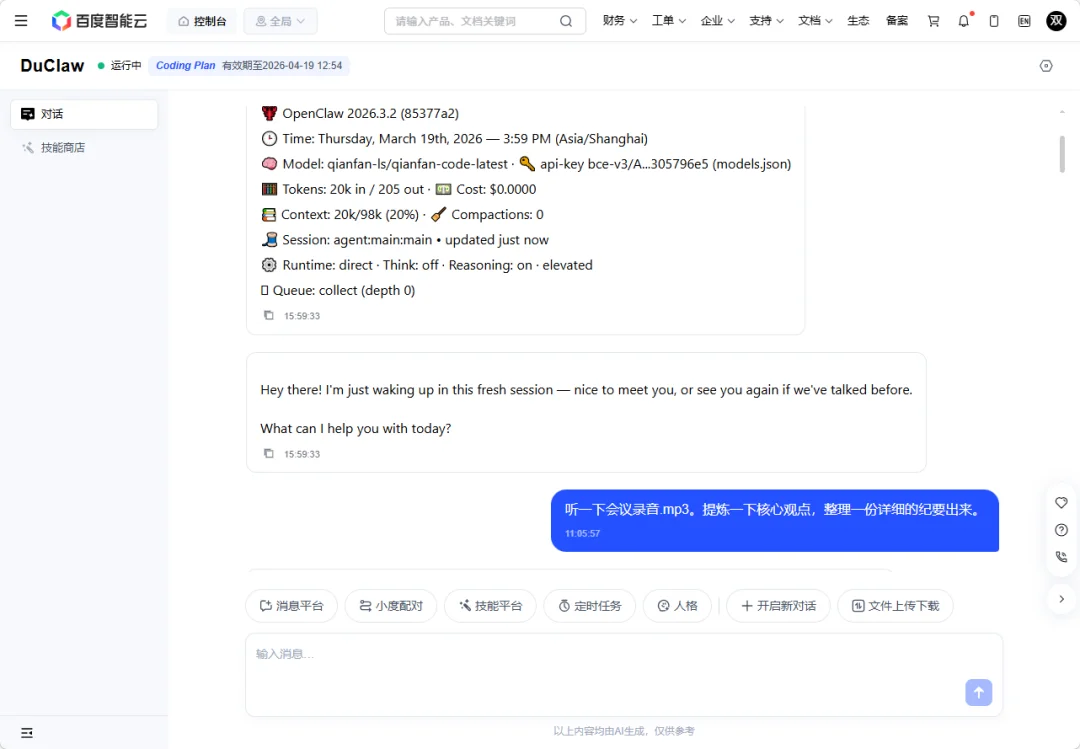Click the send message arrow button
1080x749 pixels.
978,692
